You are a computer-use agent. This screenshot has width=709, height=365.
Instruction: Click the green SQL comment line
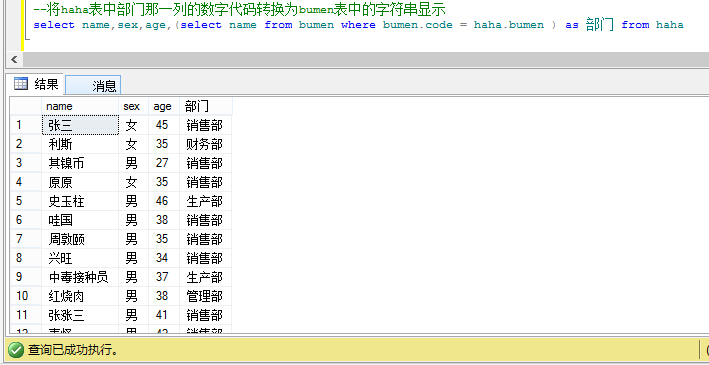[x=240, y=9]
